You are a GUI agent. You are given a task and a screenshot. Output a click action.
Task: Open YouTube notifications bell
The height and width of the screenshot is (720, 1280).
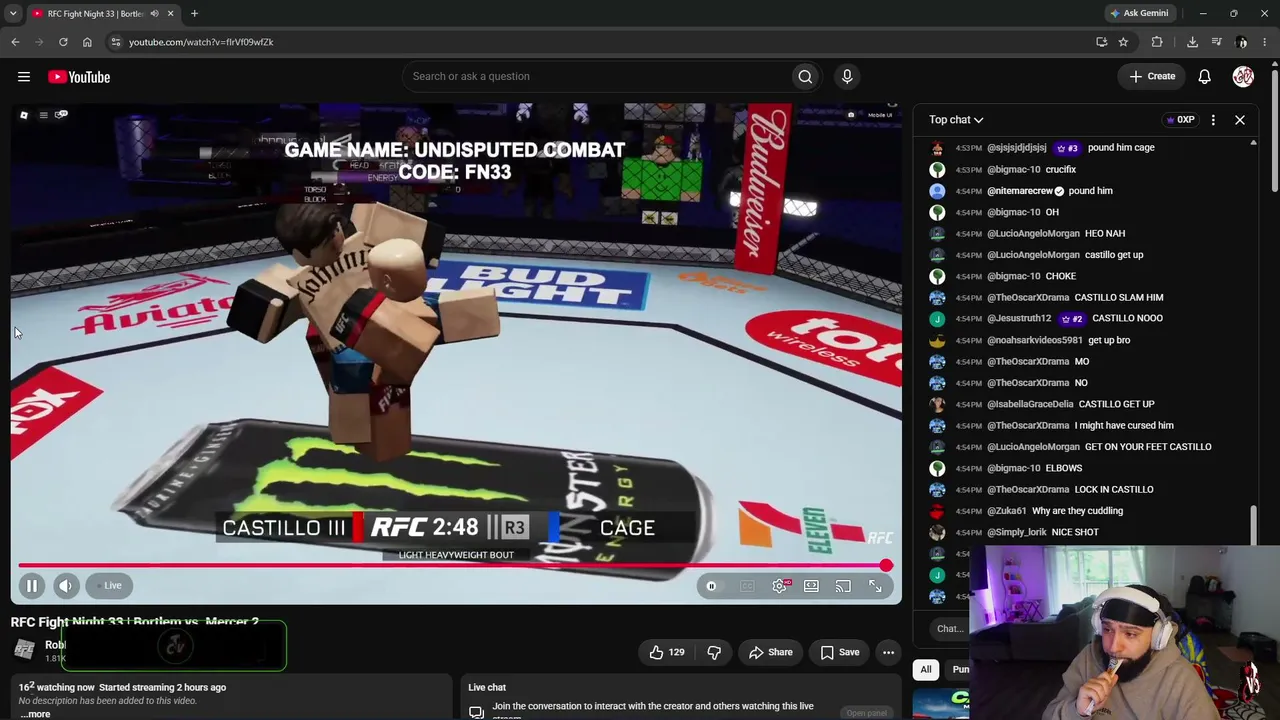coord(1205,77)
